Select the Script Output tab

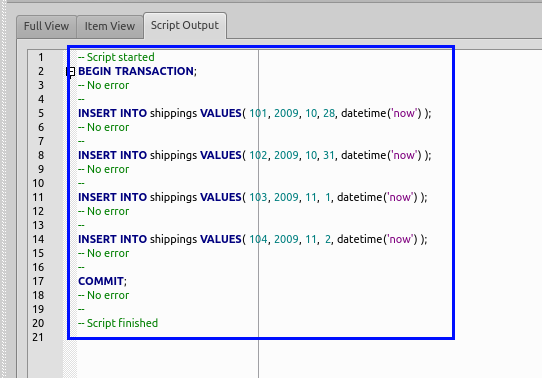point(185,26)
